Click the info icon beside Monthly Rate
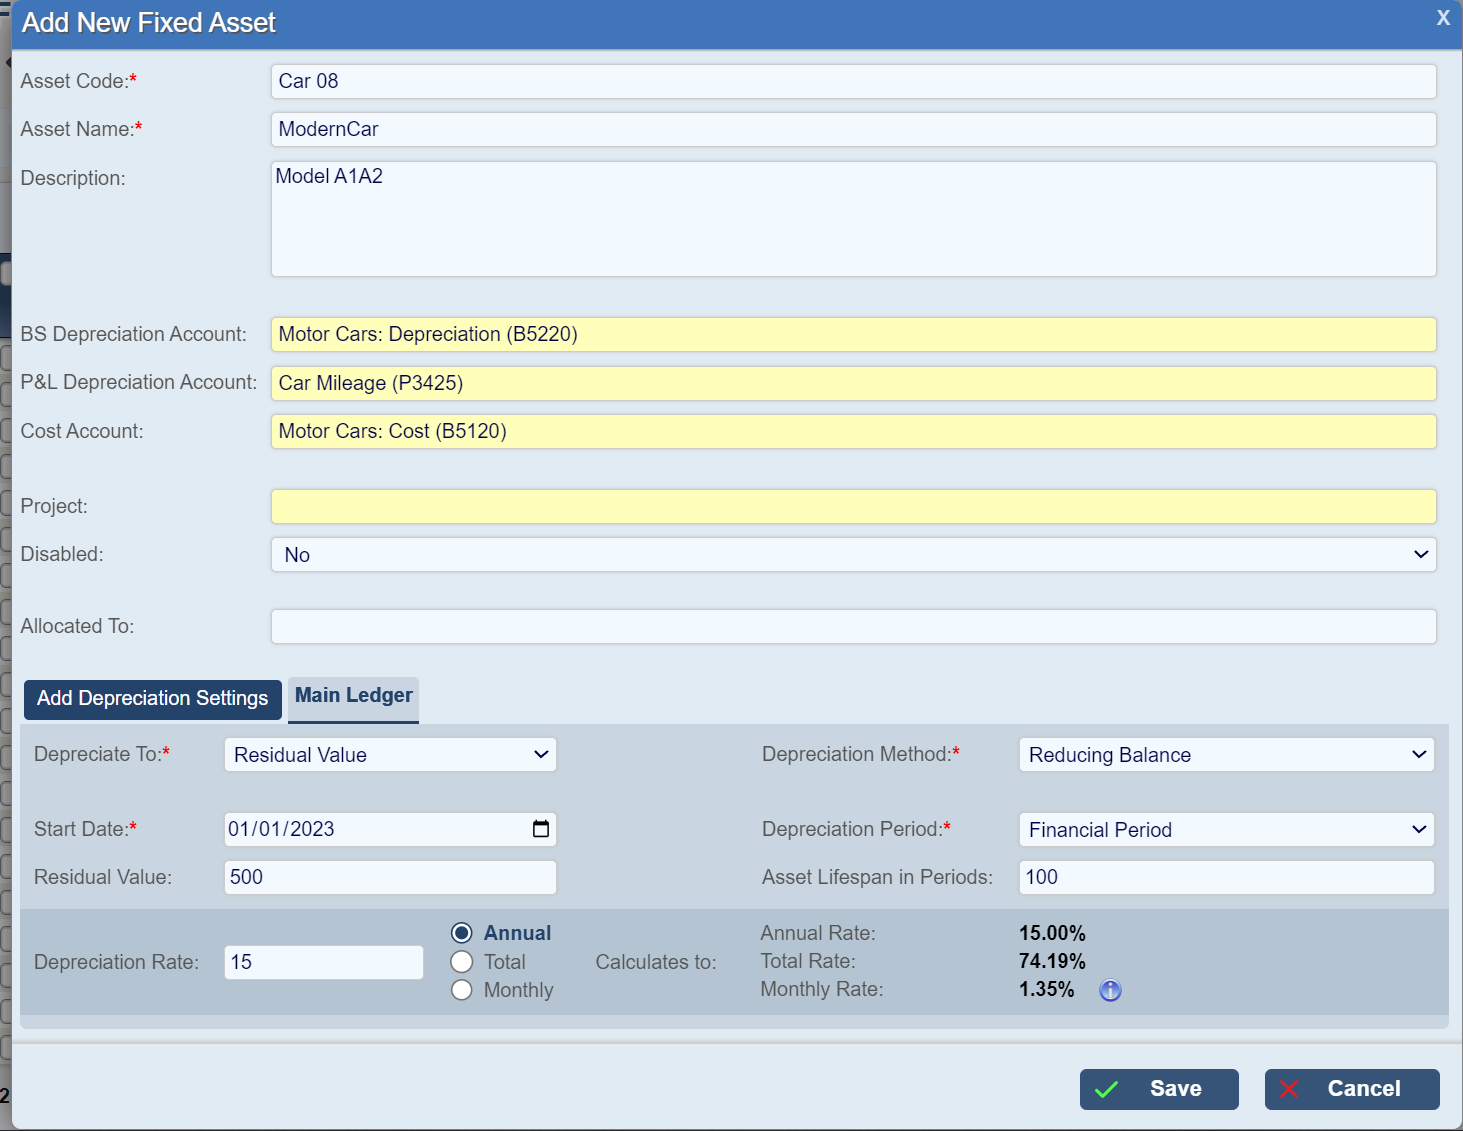Image resolution: width=1463 pixels, height=1131 pixels. (1110, 990)
